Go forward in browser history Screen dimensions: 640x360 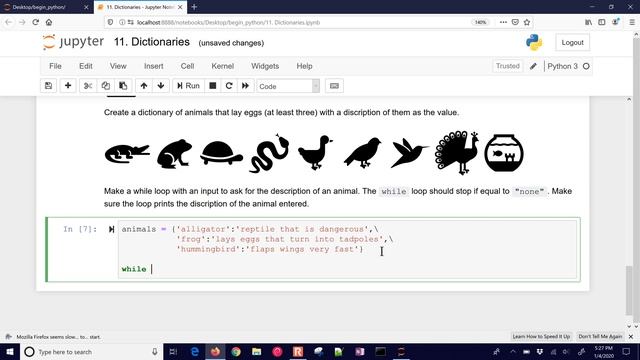[x=22, y=22]
